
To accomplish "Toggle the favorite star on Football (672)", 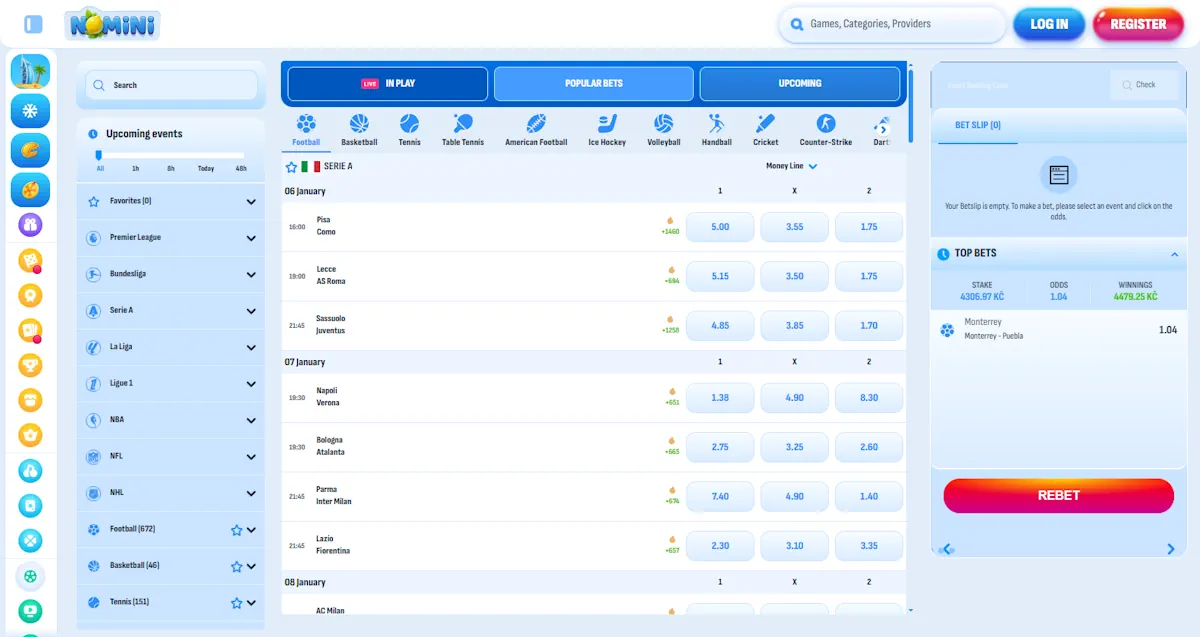I will [237, 529].
